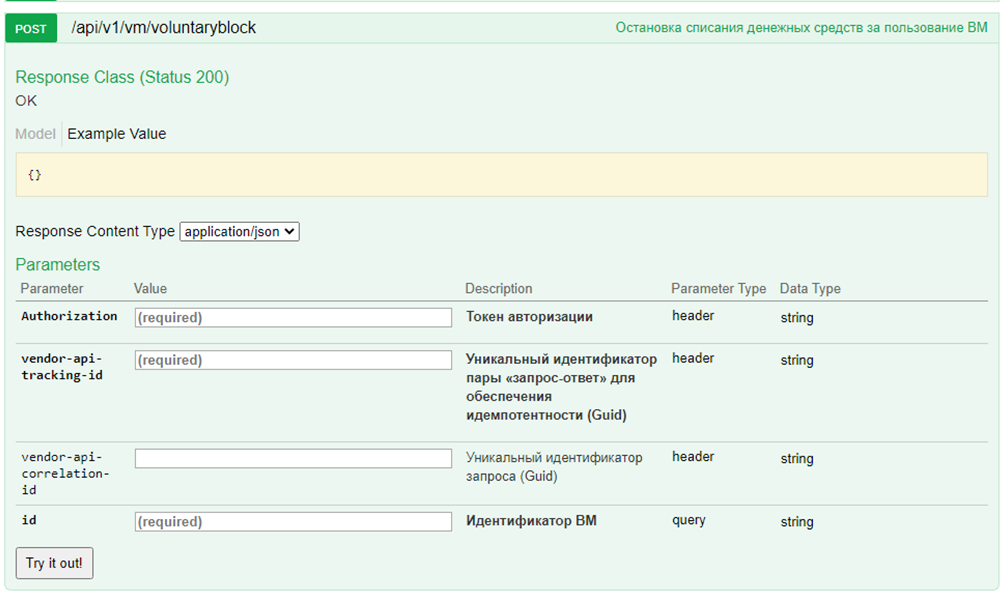Select the idempotency description for vendor-api-tracking-id
The image size is (1006, 602).
(561, 387)
